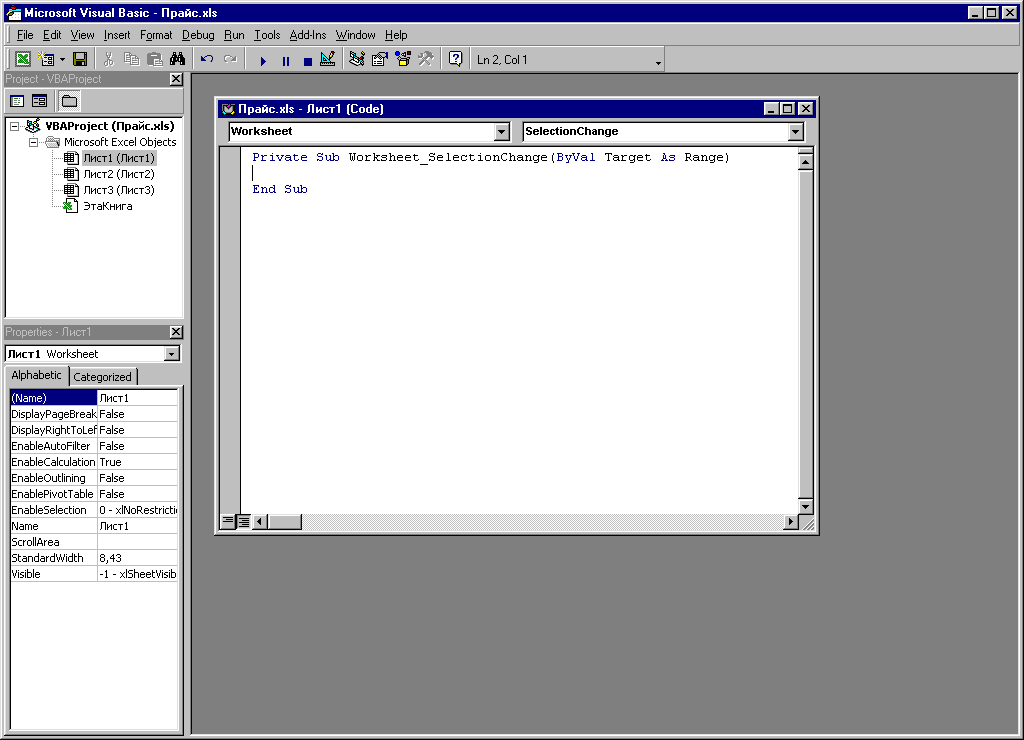This screenshot has width=1024, height=740.
Task: Open the Insert menu
Action: tap(117, 35)
